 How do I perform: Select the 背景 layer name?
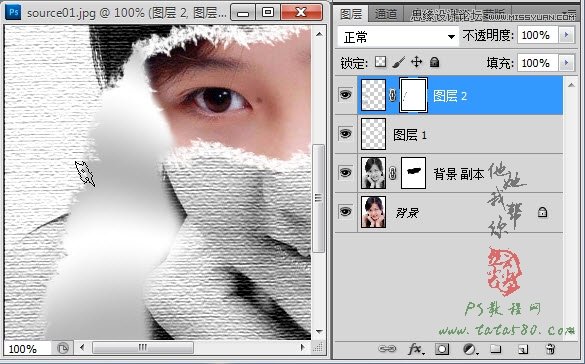click(x=407, y=213)
